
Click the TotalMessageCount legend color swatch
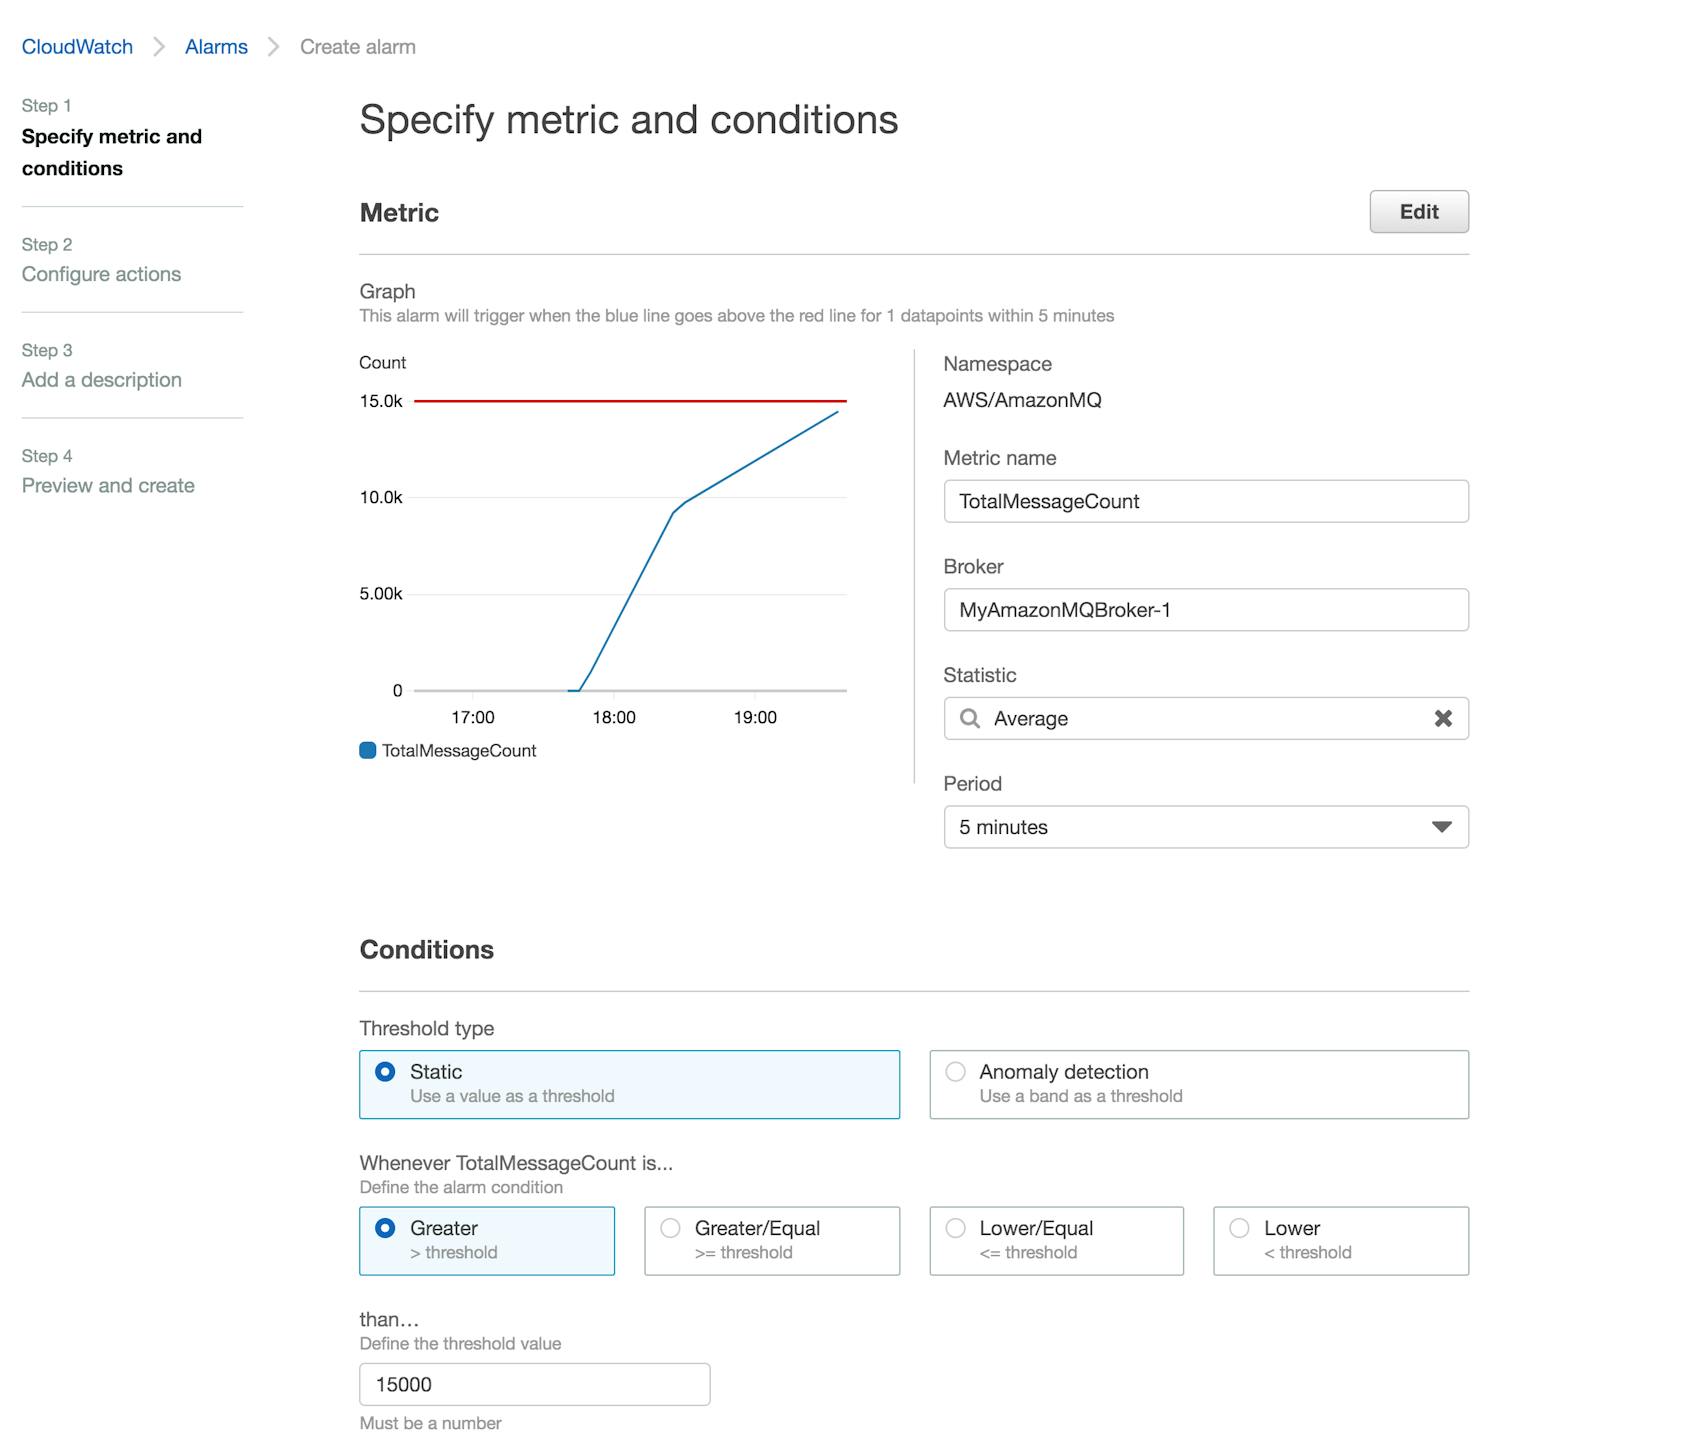pos(368,751)
